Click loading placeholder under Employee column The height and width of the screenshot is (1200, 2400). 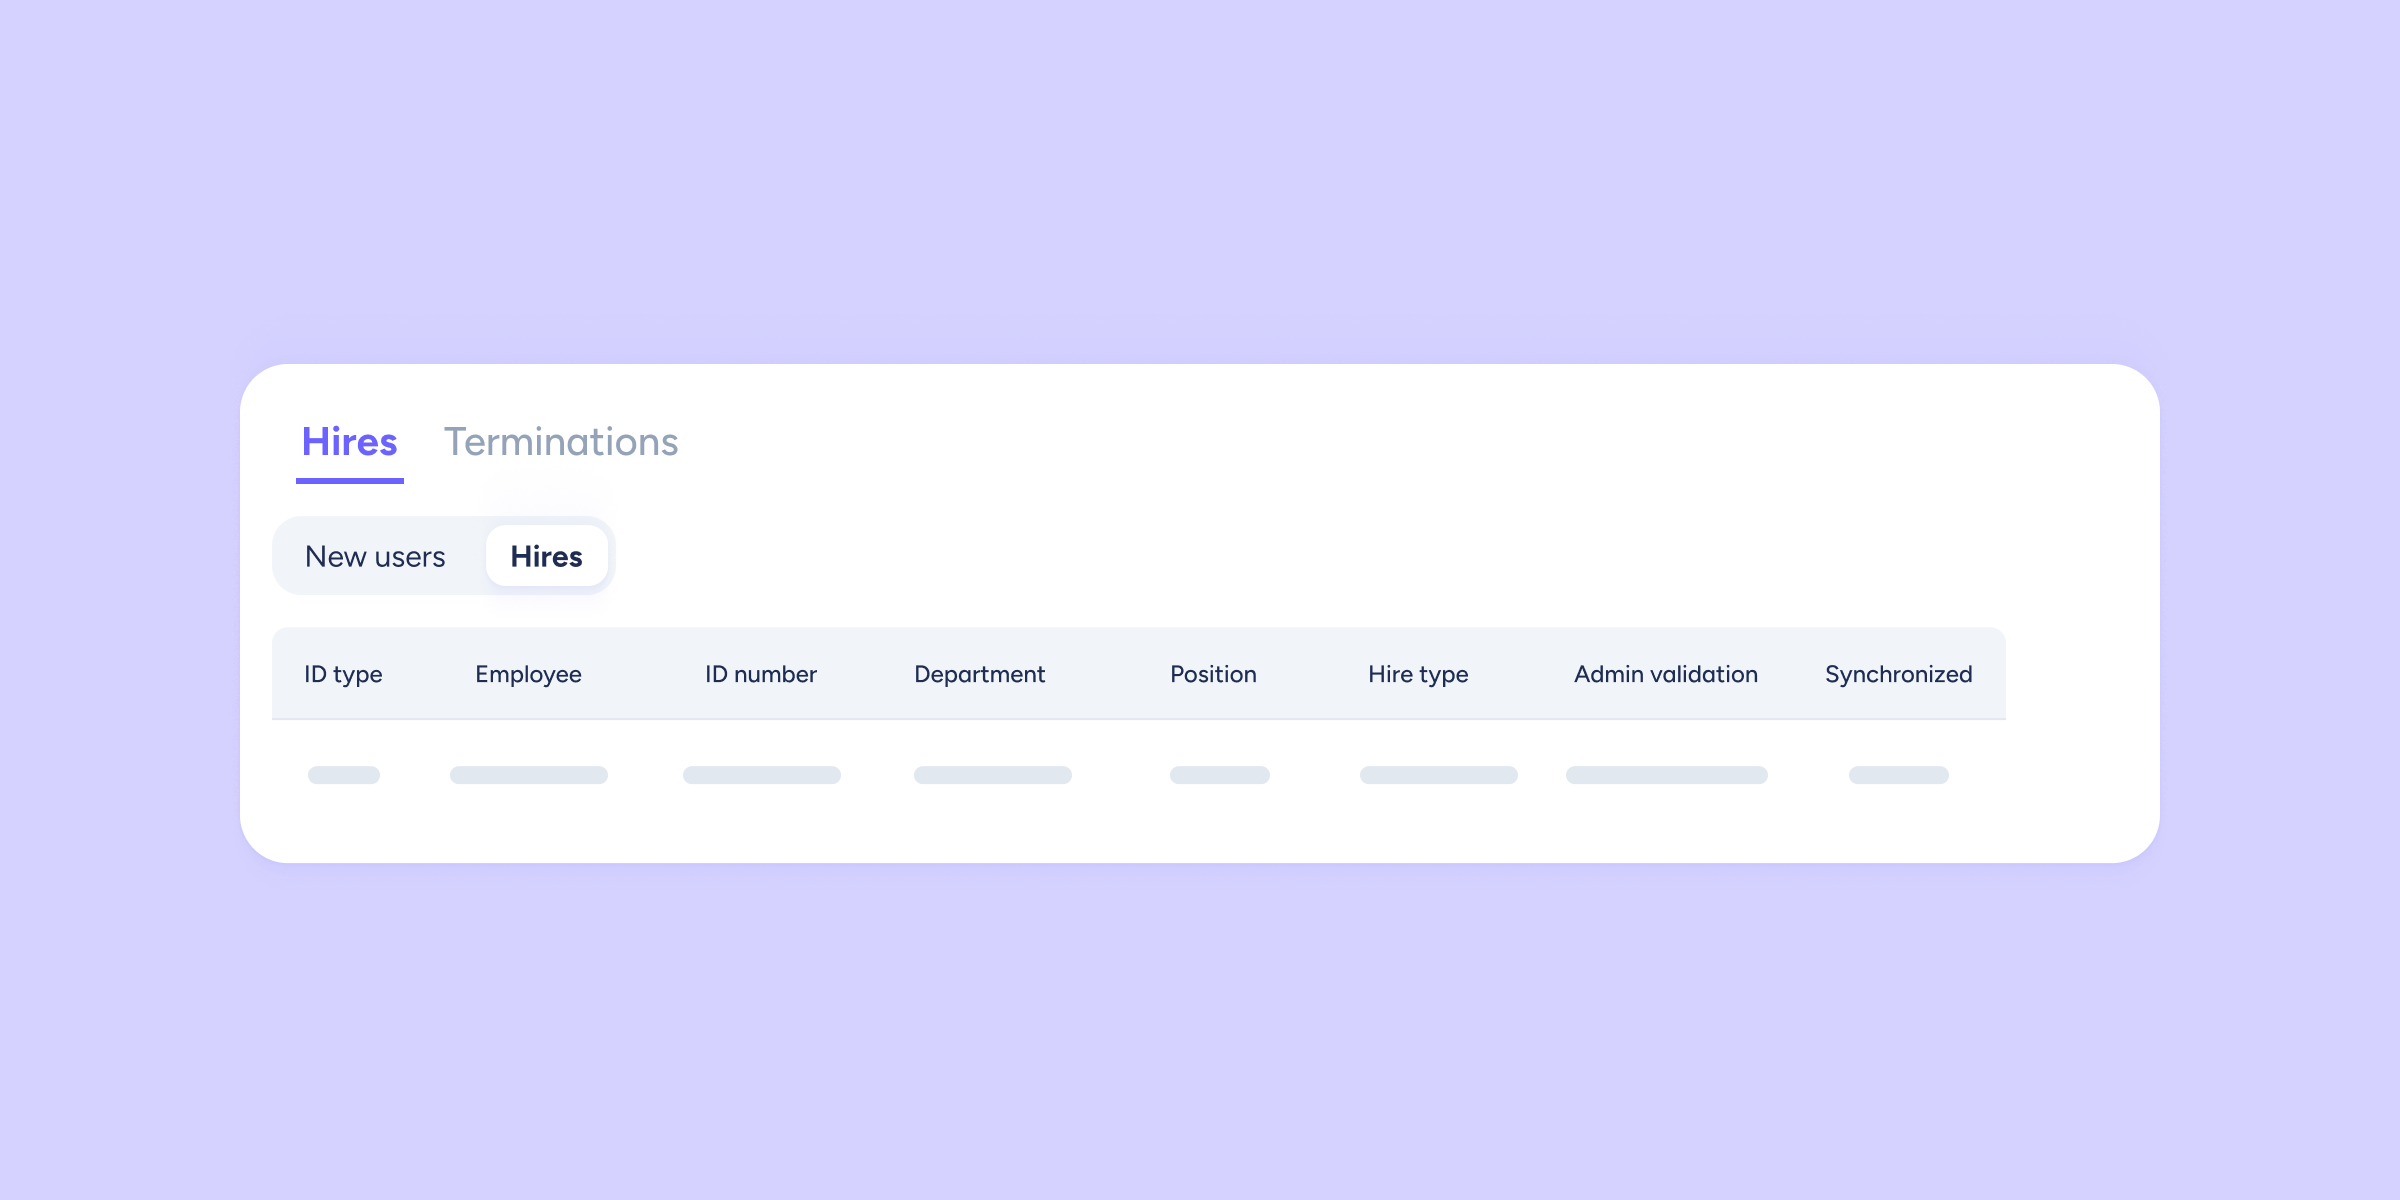coord(529,775)
